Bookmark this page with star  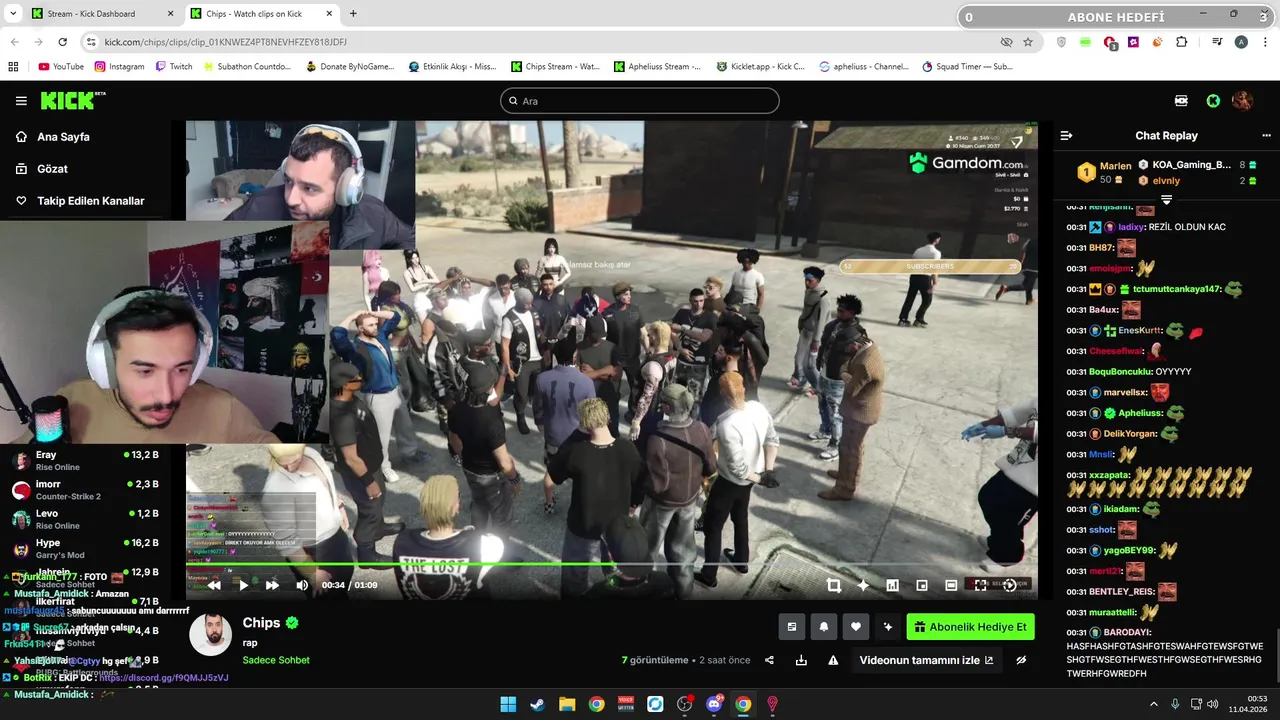(1029, 42)
